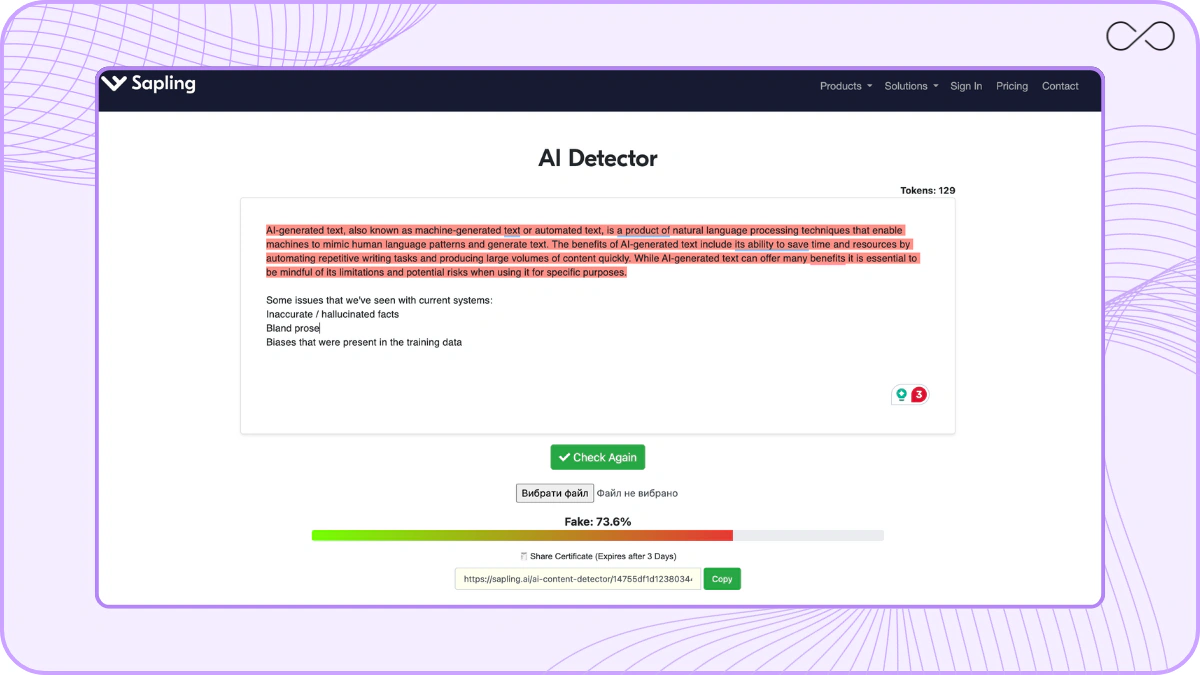Click the red badge showing 3 edits

point(919,395)
